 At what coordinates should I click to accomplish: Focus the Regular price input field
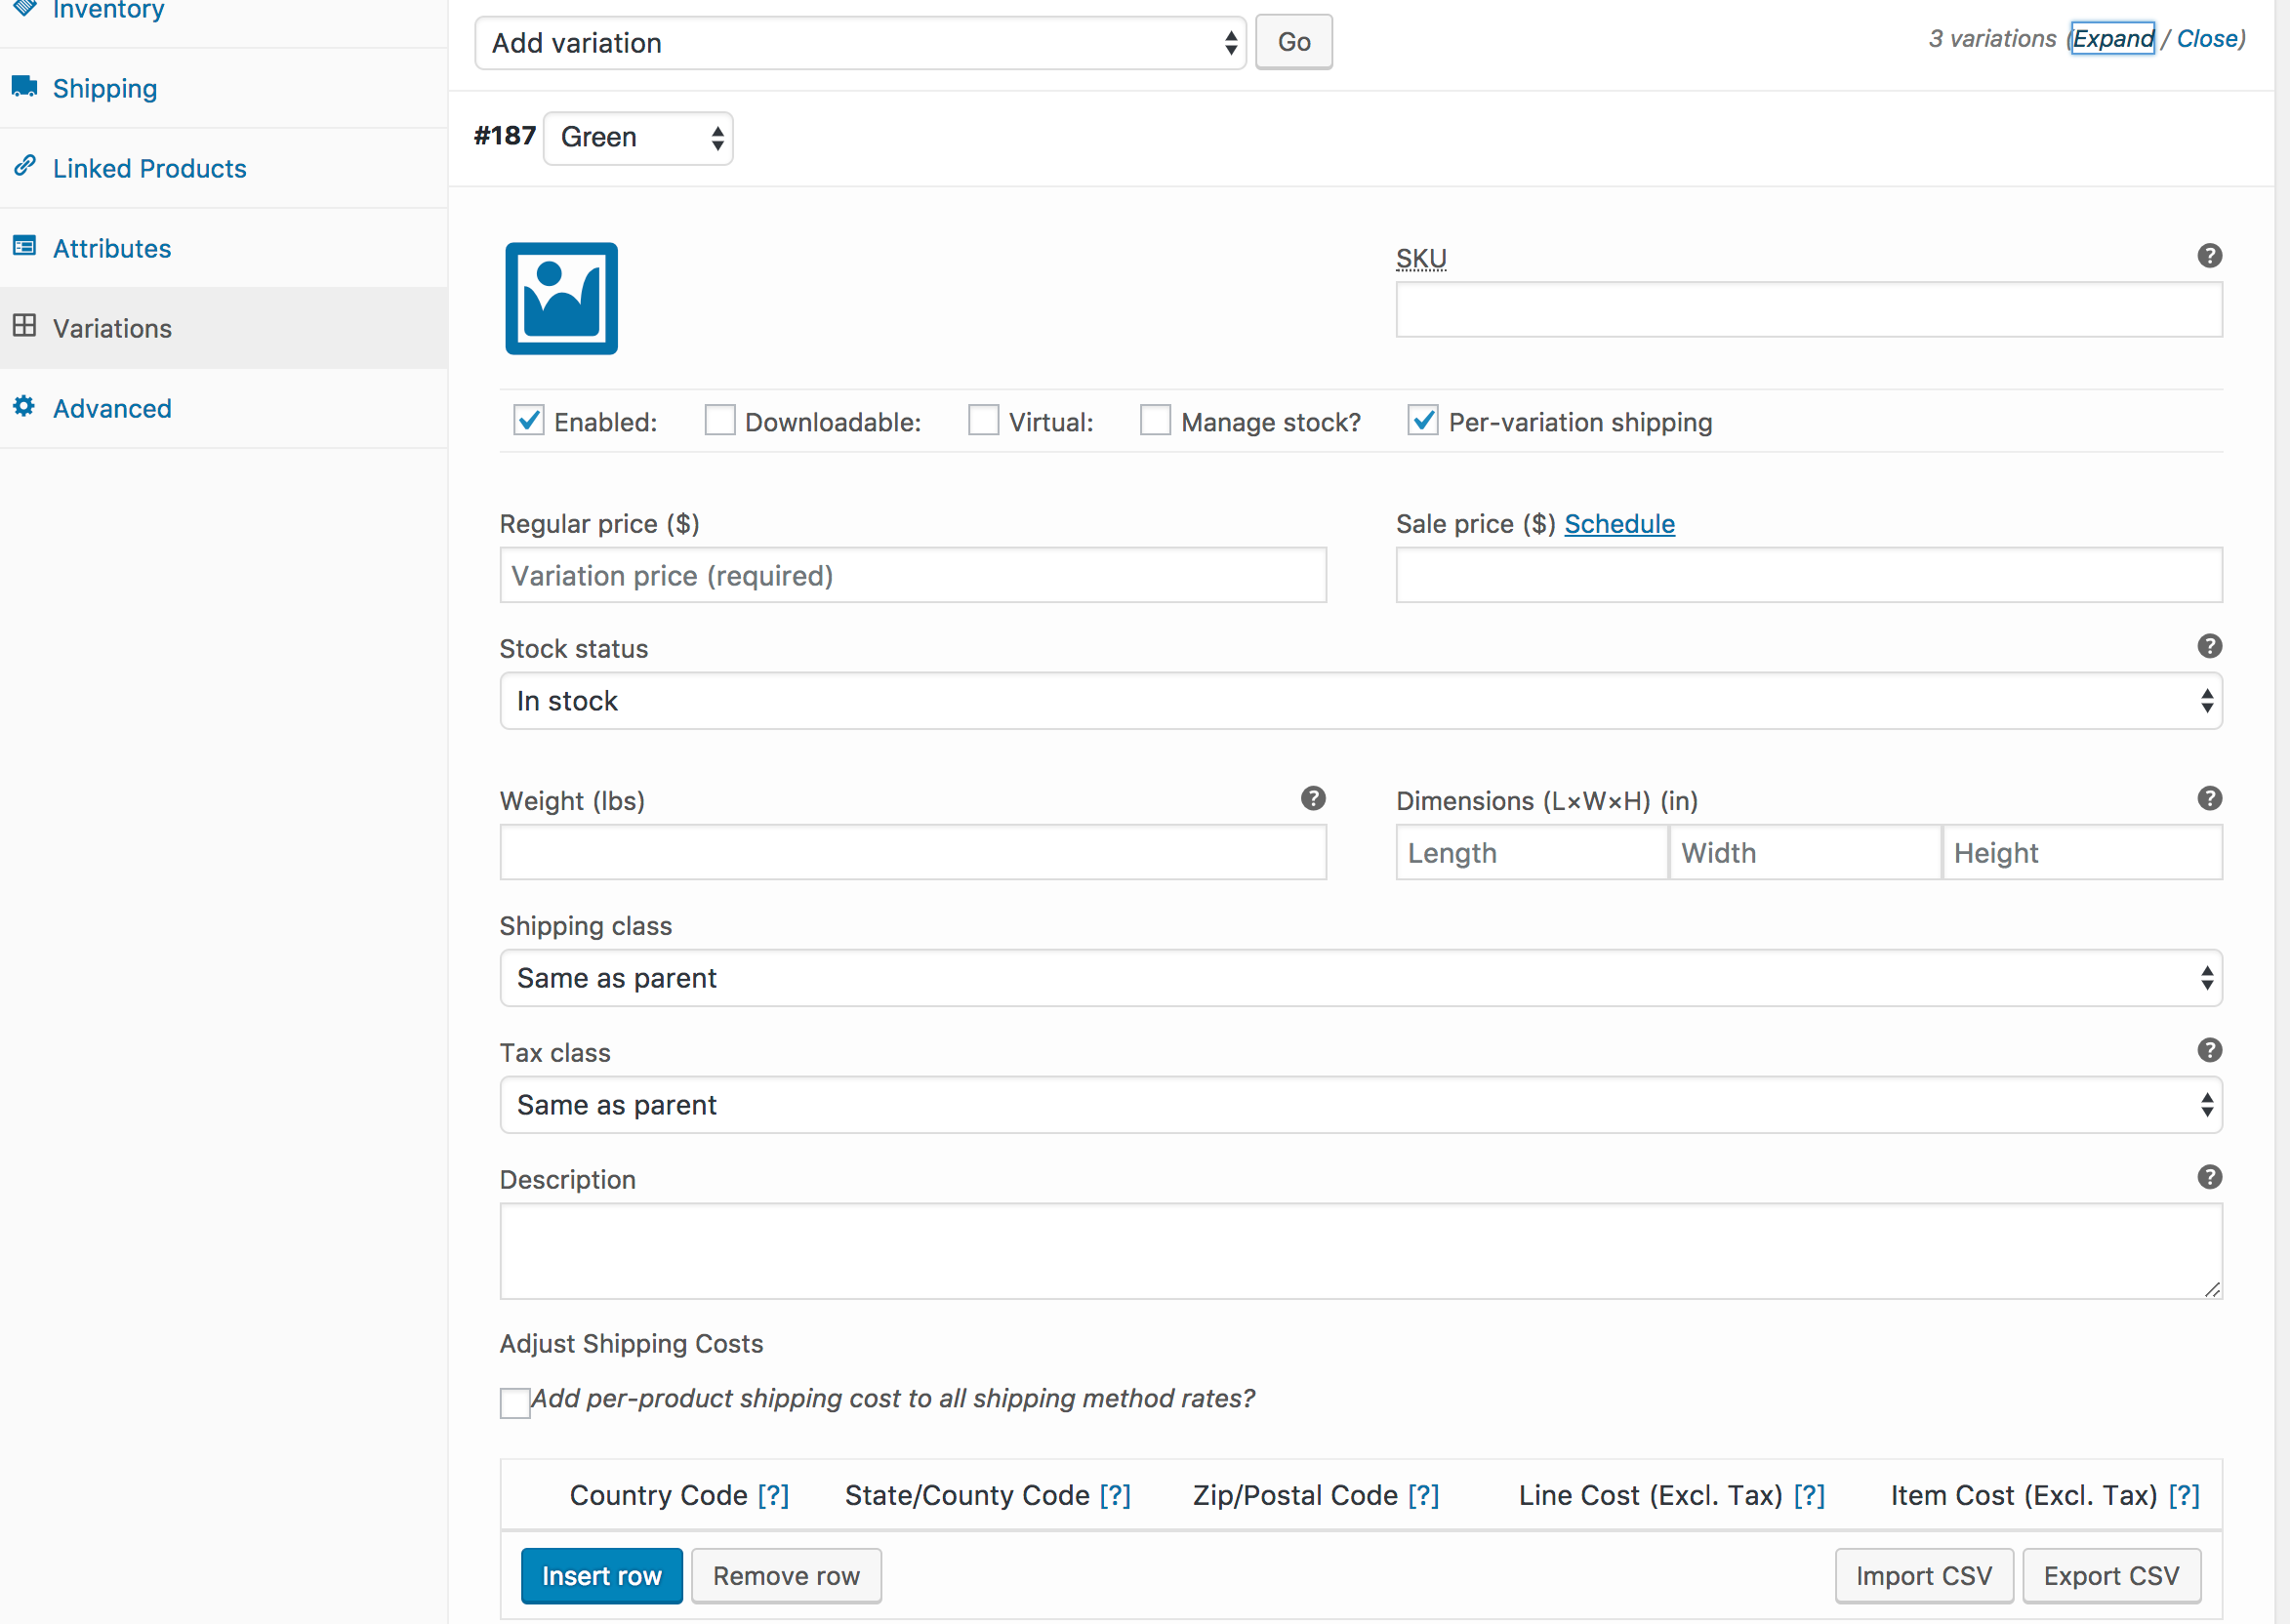913,575
